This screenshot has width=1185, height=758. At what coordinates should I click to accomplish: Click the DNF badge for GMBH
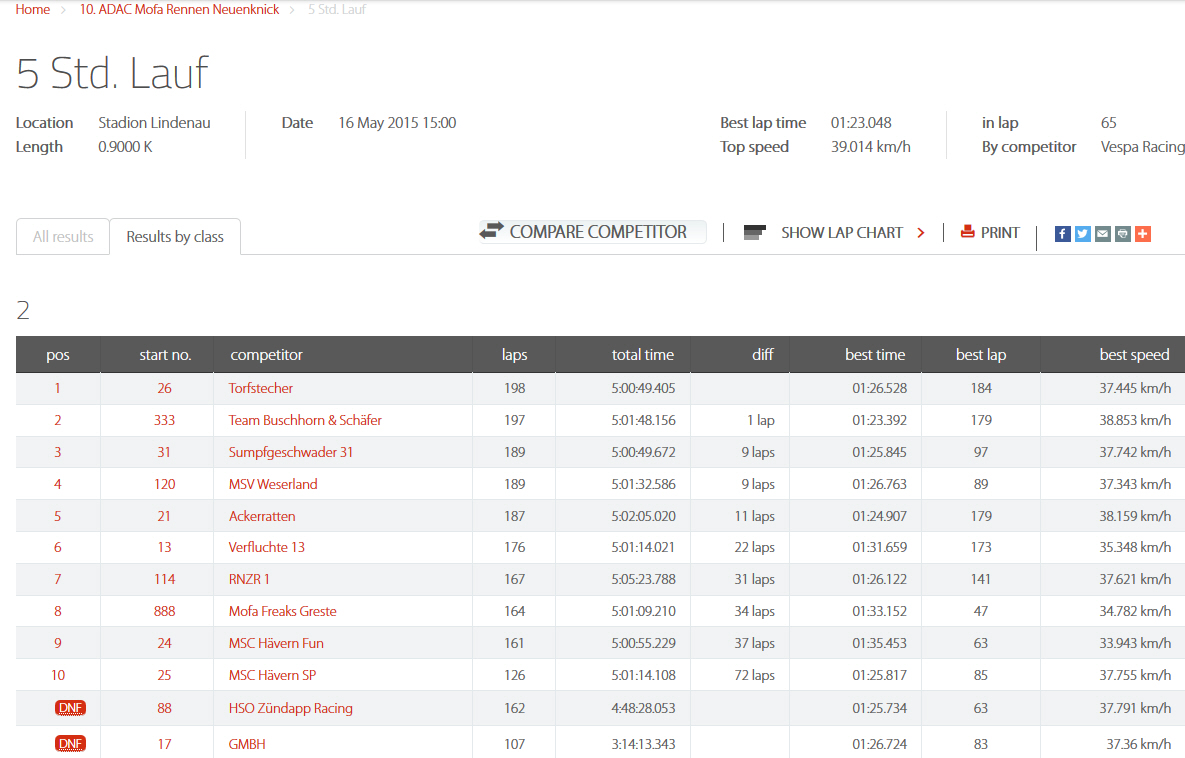(70, 744)
